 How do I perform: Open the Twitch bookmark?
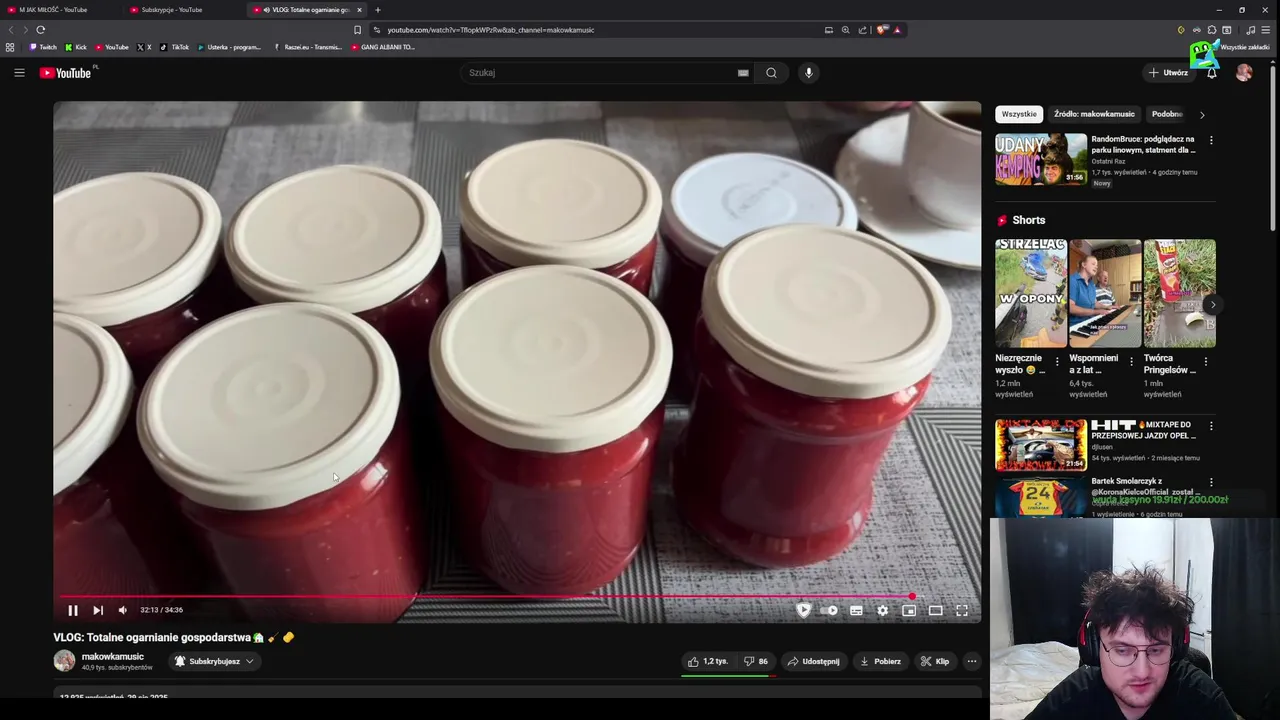[43, 47]
